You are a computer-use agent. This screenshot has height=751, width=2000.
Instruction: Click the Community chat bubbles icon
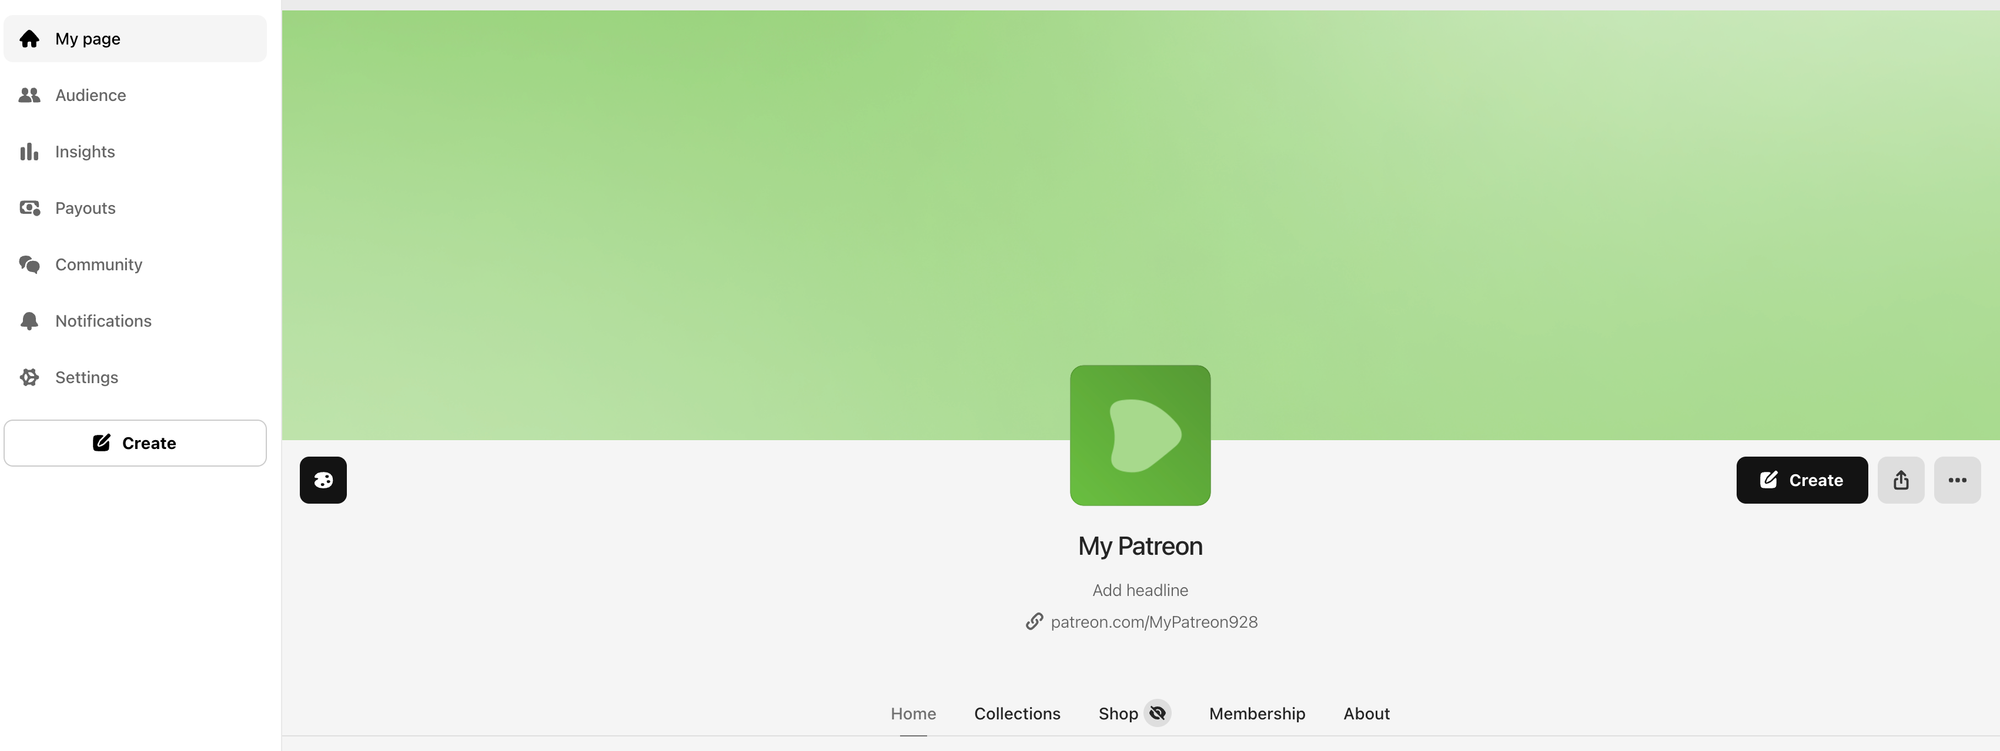29,264
